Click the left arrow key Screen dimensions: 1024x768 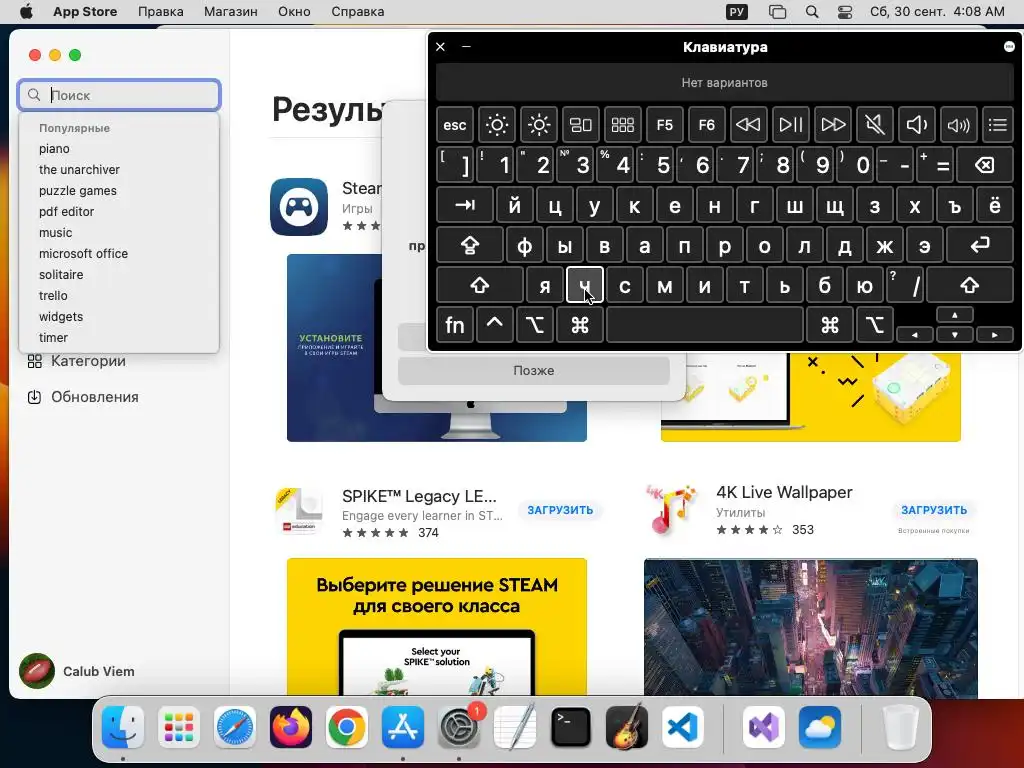[914, 335]
